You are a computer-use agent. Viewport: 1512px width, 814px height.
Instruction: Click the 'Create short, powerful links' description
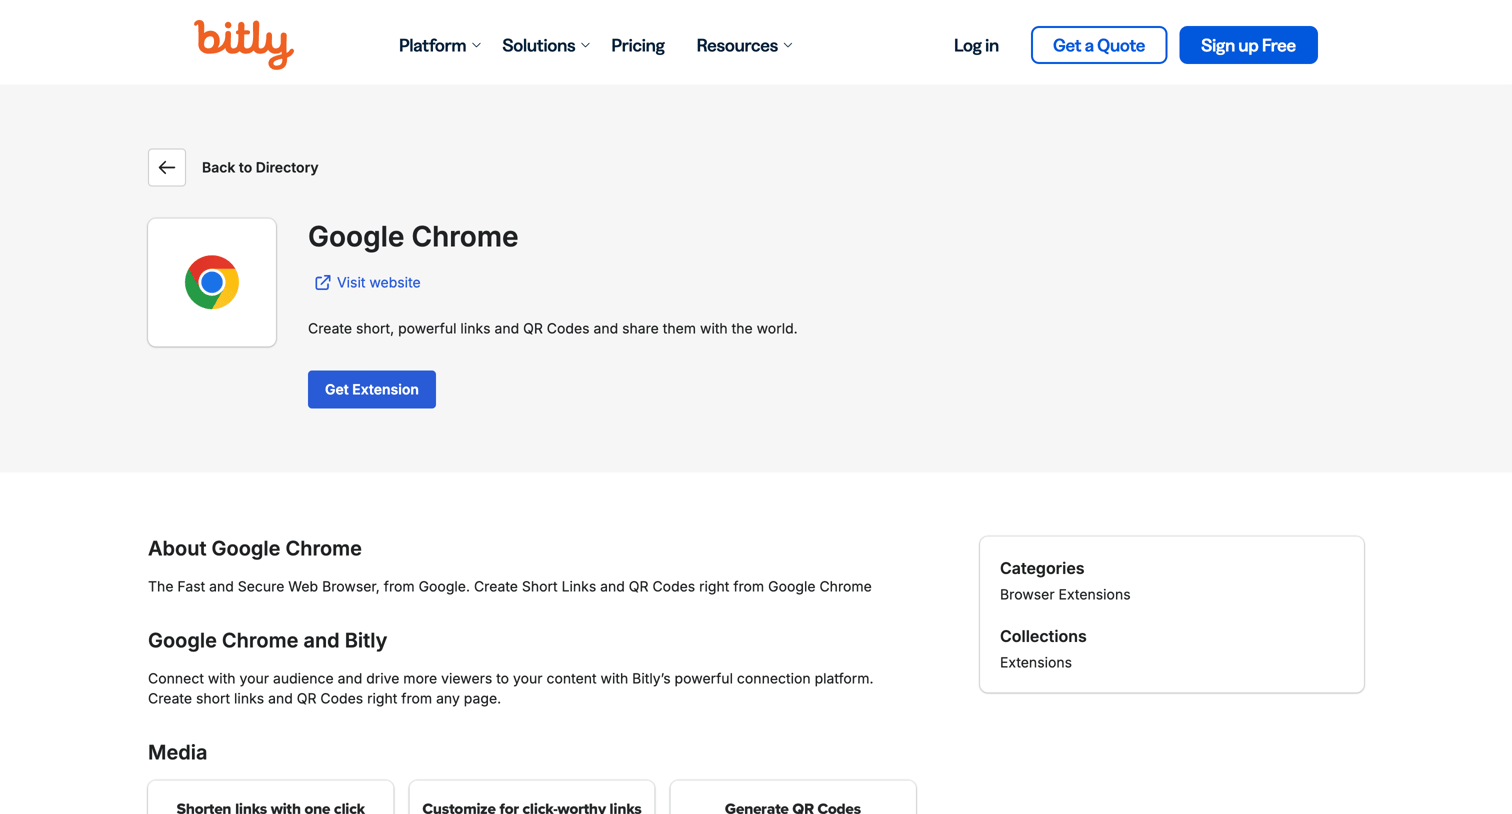pyautogui.click(x=553, y=328)
